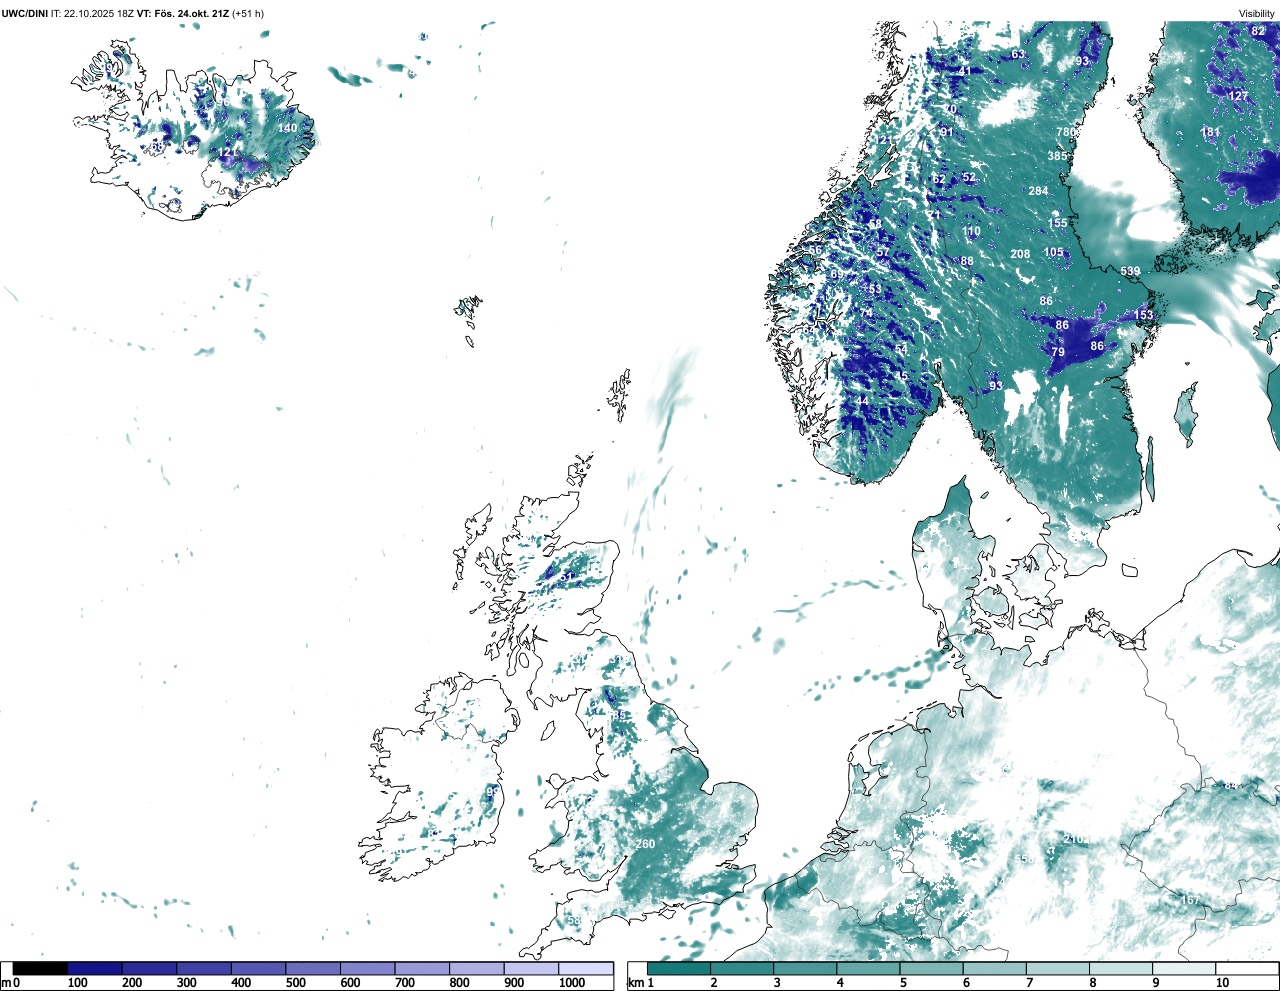Click the "181" value over Finland
Image resolution: width=1280 pixels, height=991 pixels.
tap(1210, 132)
